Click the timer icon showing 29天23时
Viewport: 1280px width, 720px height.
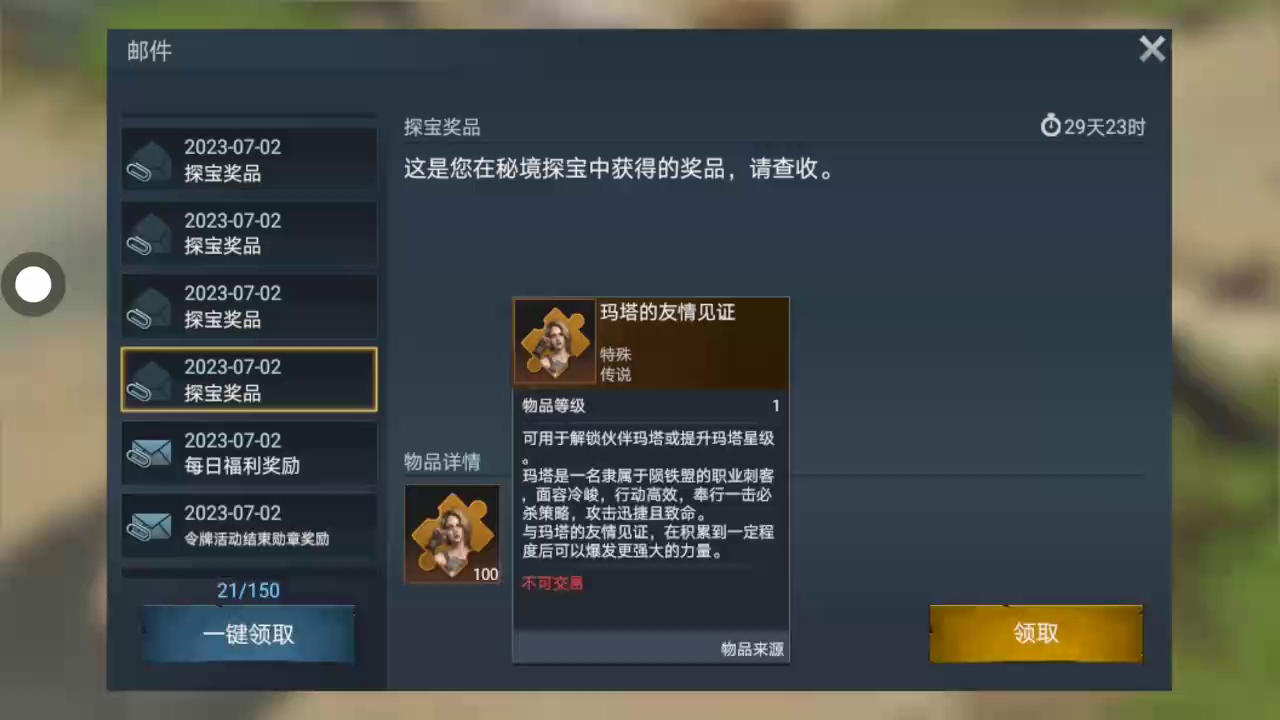pos(1050,126)
